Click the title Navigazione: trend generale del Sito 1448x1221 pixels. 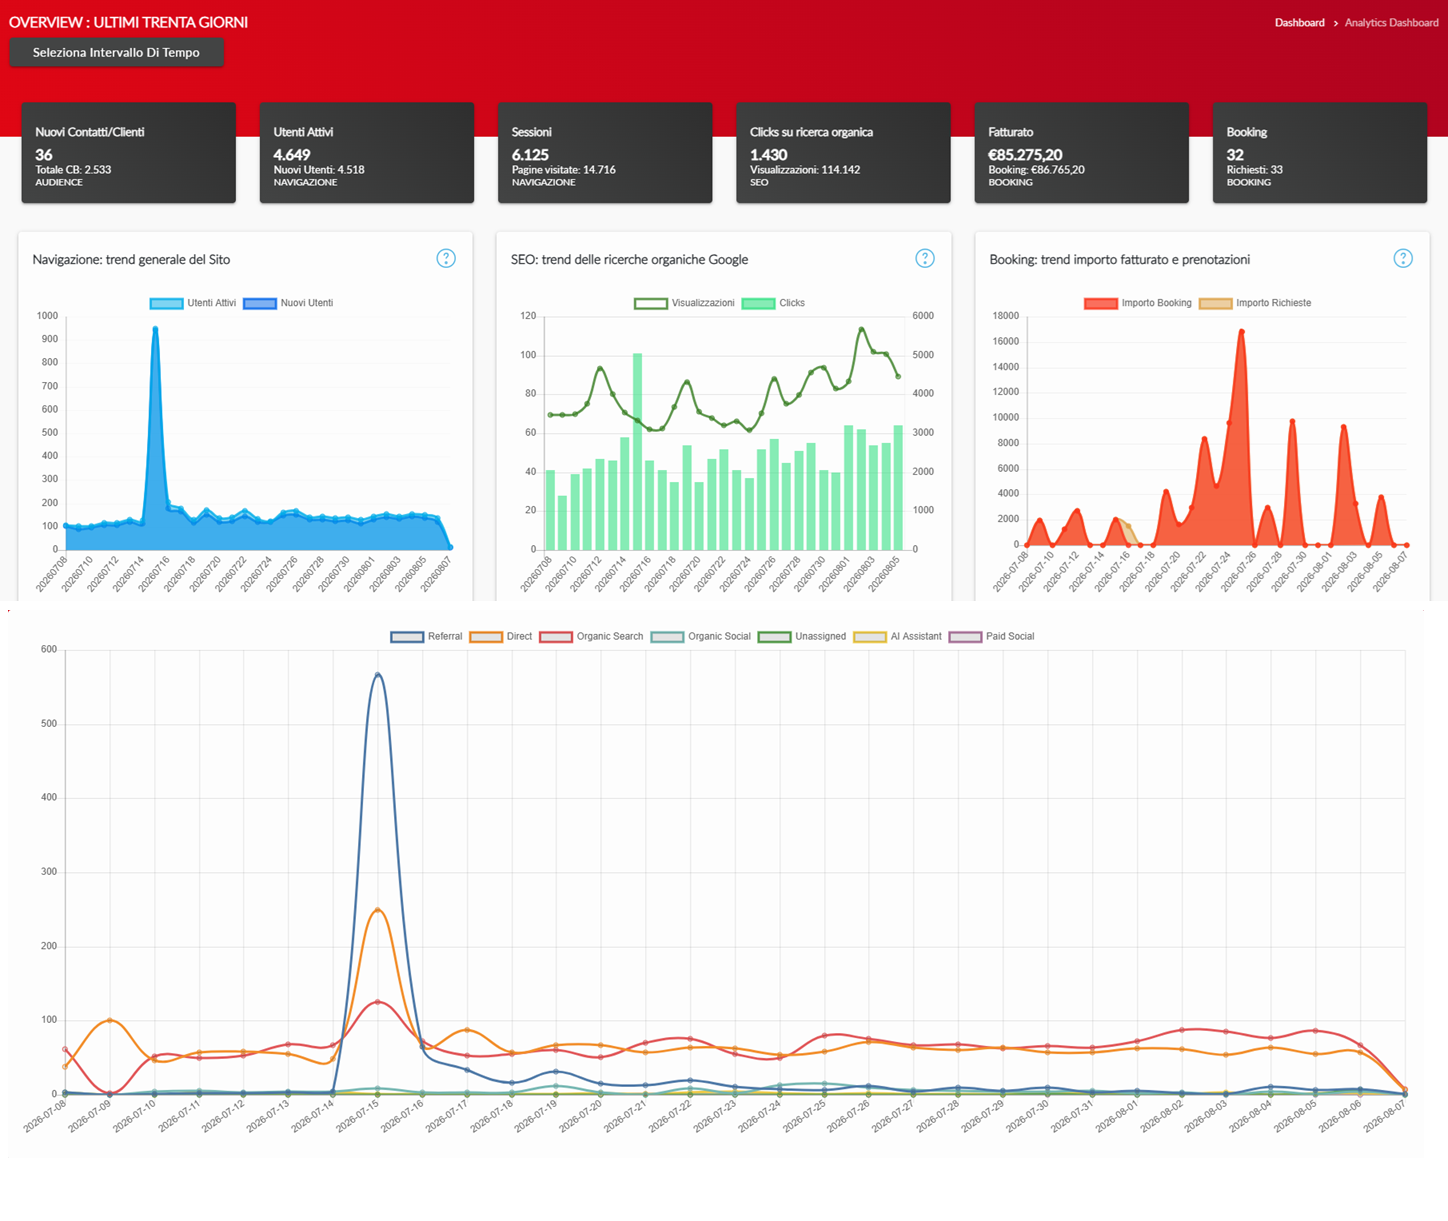point(131,259)
